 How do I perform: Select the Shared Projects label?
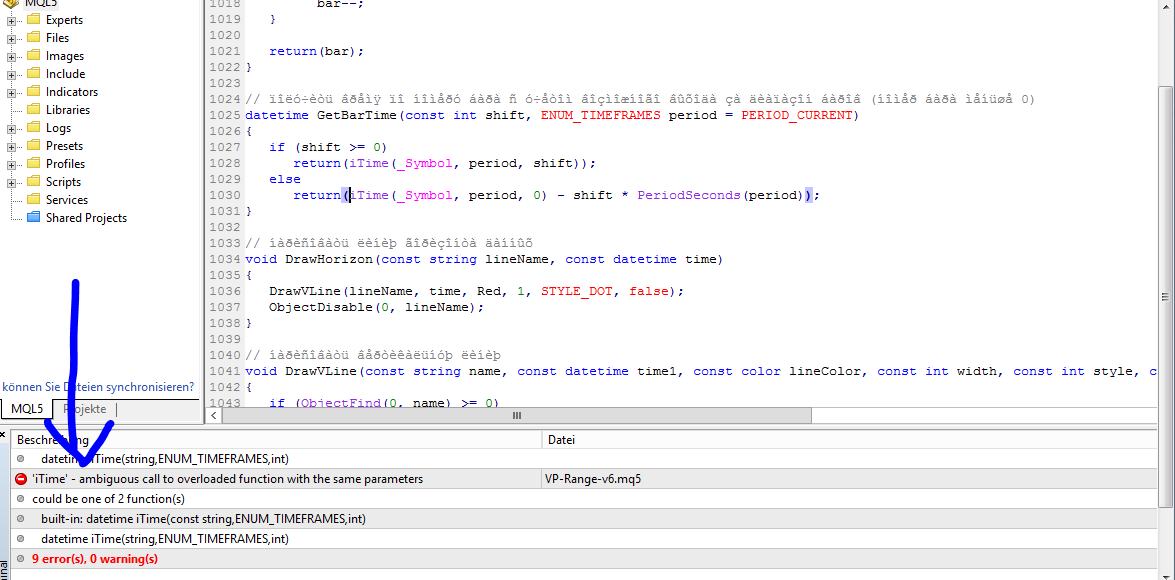coord(86,218)
